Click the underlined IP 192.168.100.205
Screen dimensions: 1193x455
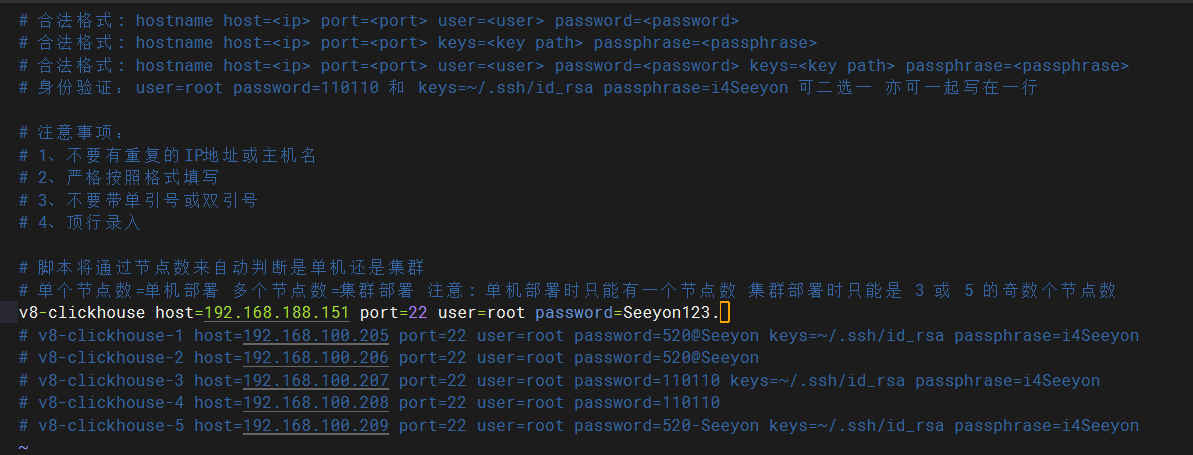(x=316, y=336)
